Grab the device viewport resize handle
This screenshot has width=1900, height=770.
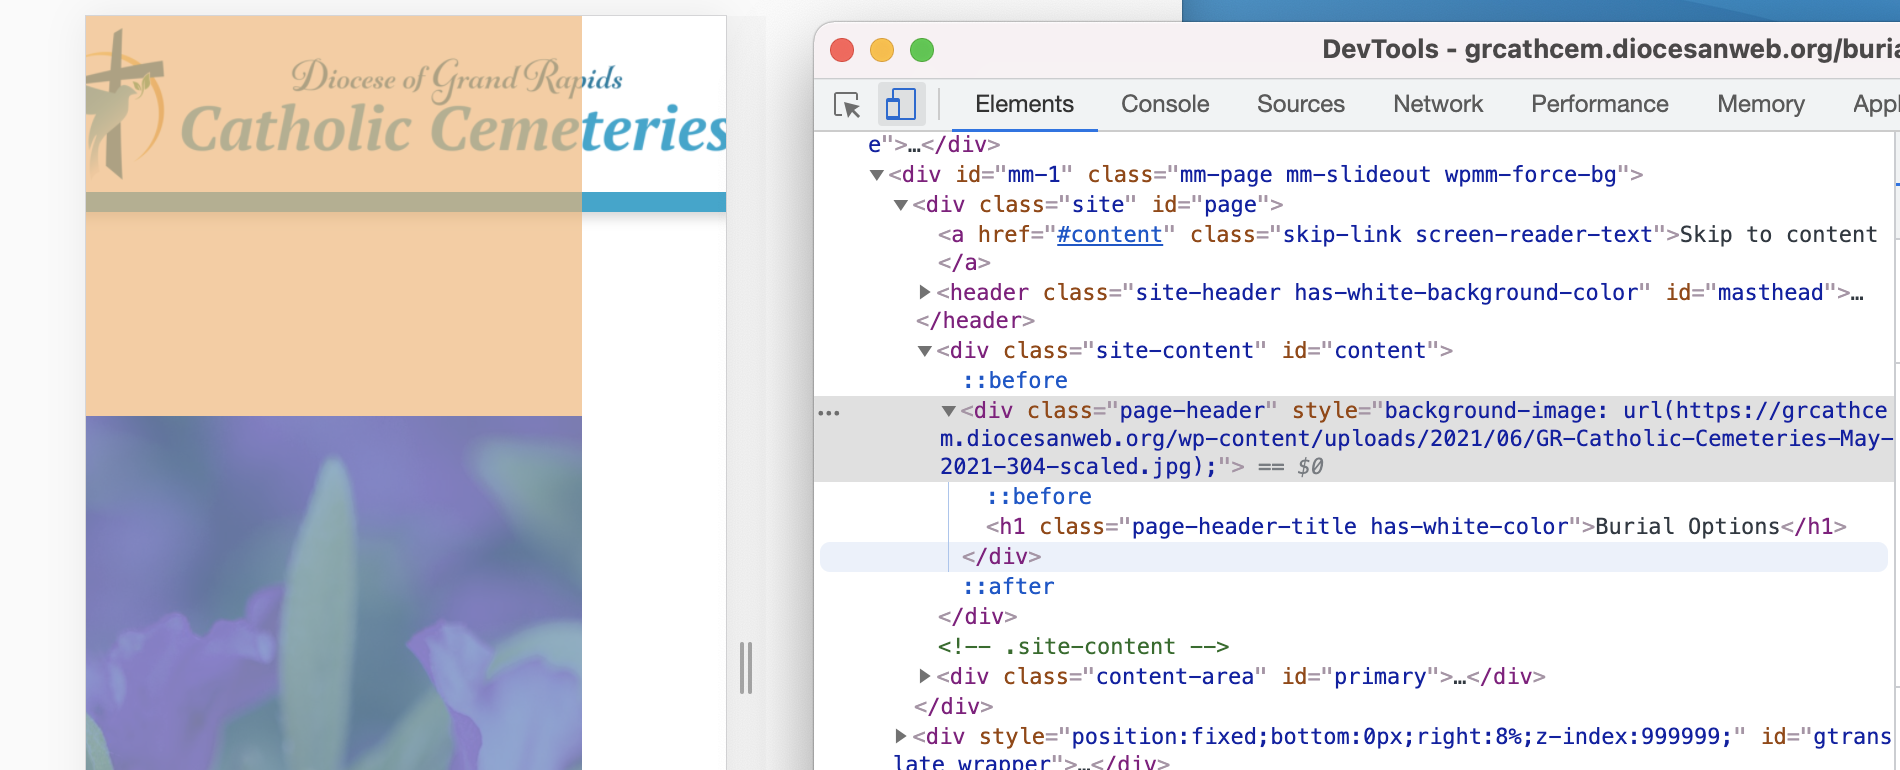pyautogui.click(x=745, y=668)
